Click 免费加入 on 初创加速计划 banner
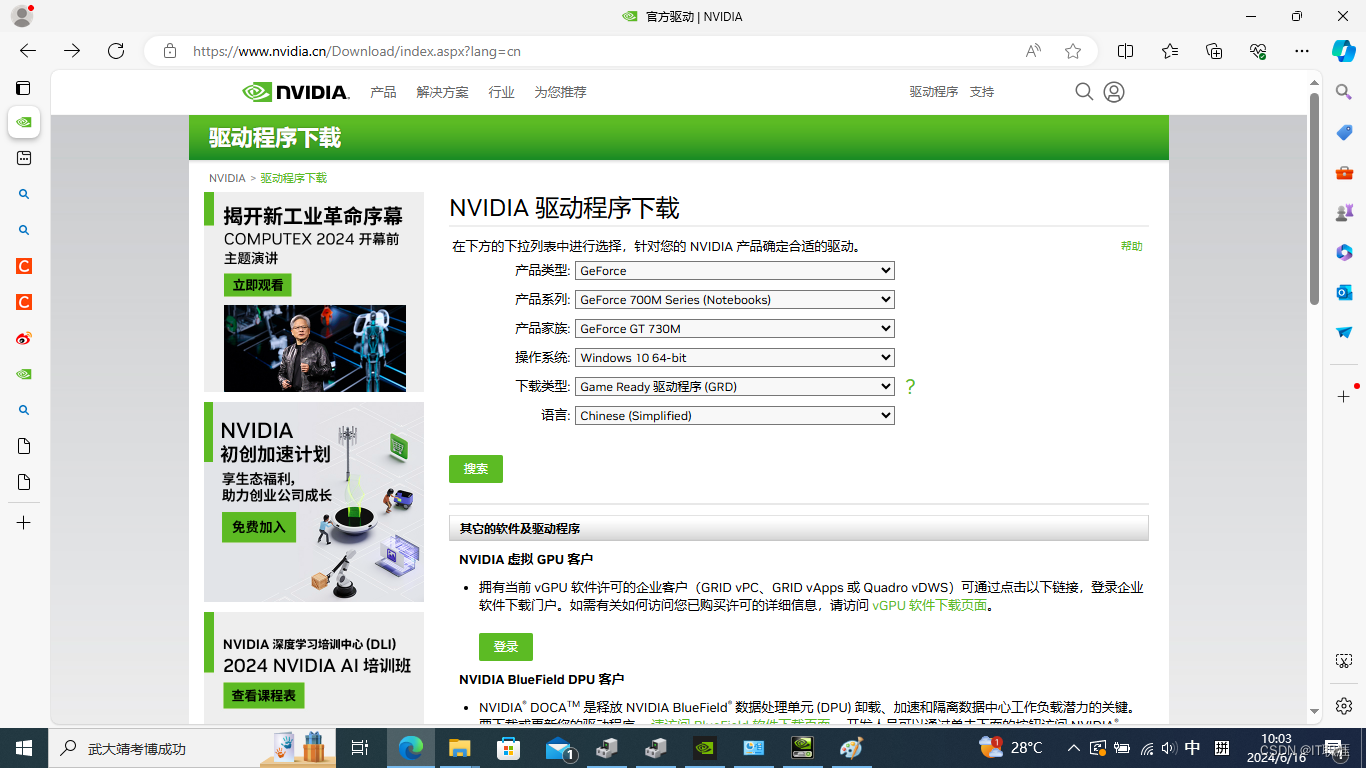 point(259,527)
